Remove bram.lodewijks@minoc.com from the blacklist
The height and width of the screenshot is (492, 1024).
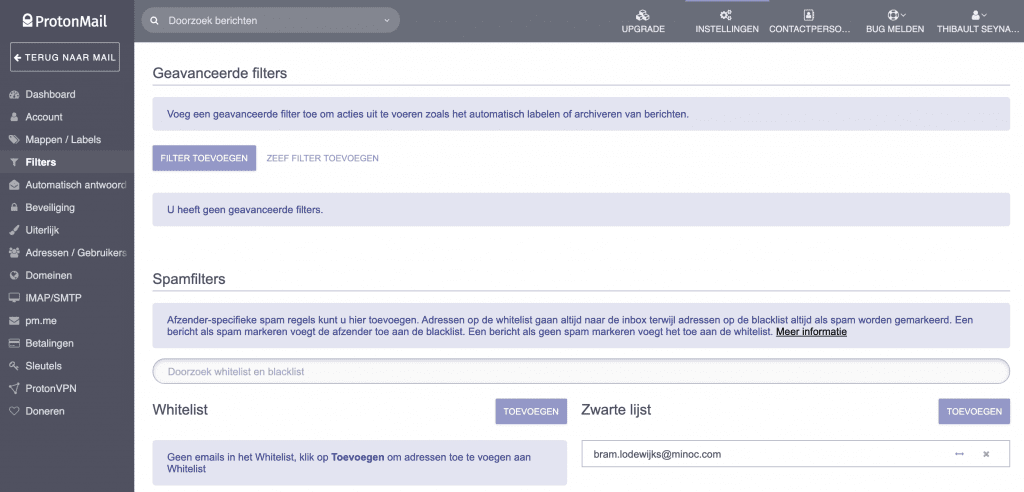point(986,454)
